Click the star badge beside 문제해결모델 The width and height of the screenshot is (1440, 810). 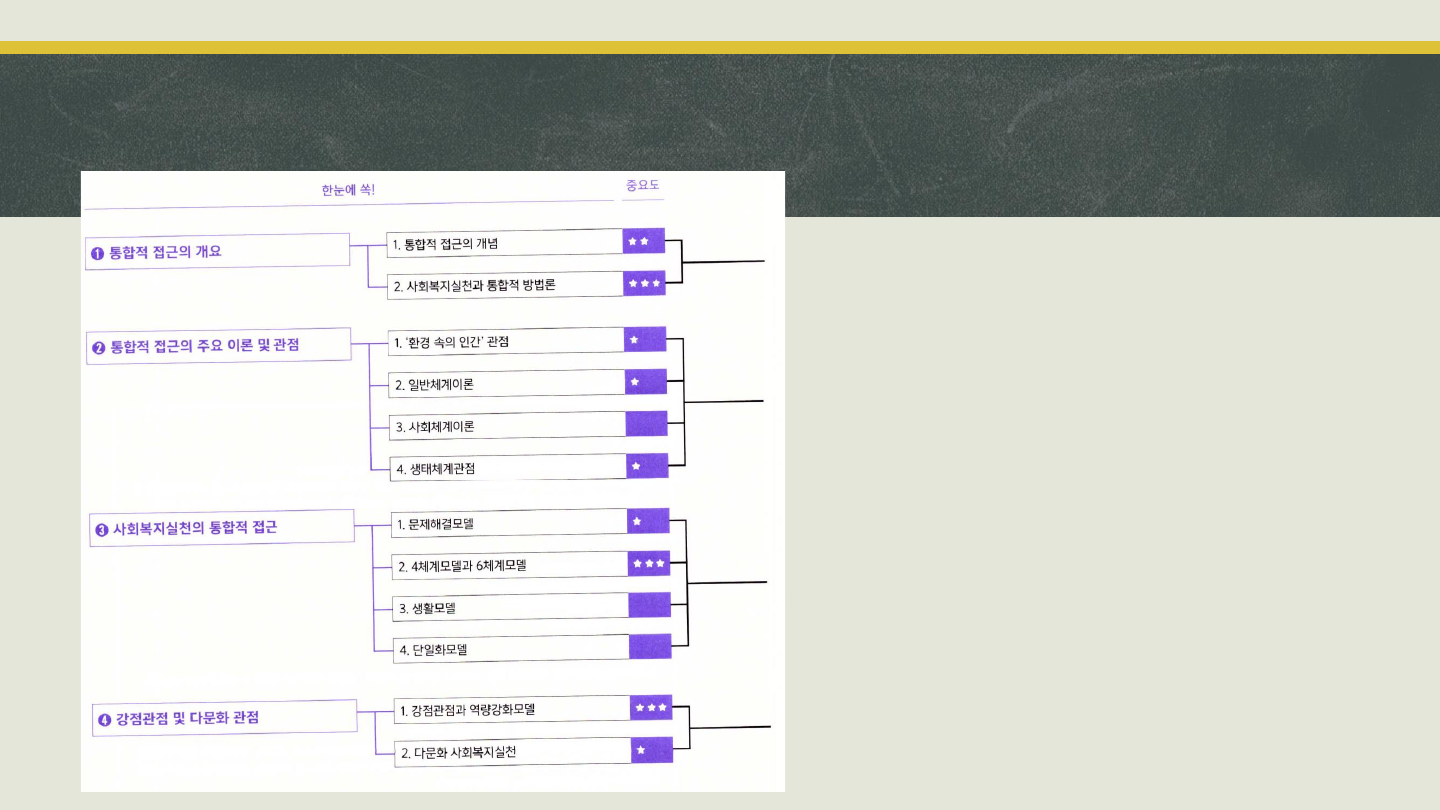[x=648, y=521]
